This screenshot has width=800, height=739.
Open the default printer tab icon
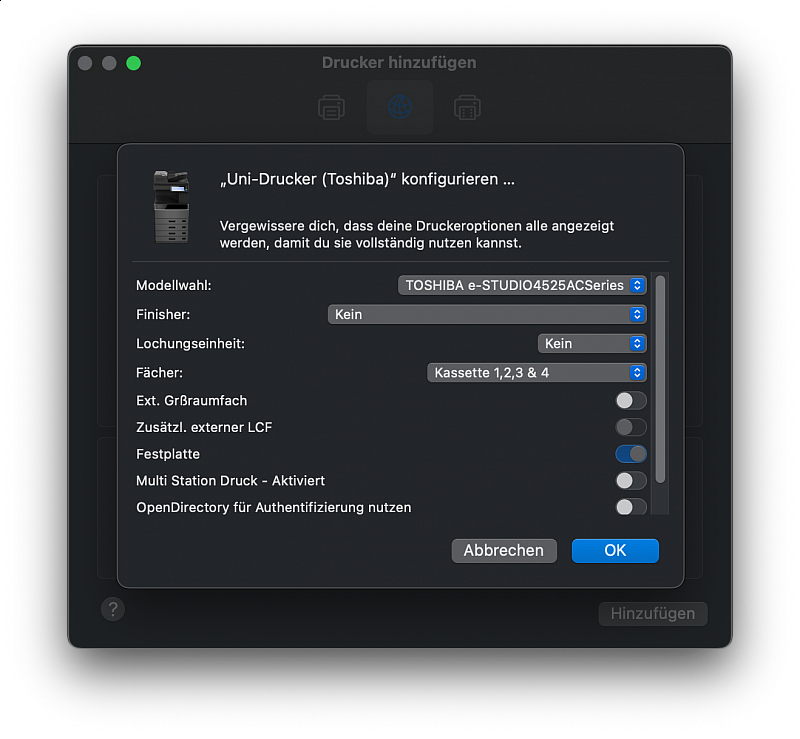click(331, 107)
